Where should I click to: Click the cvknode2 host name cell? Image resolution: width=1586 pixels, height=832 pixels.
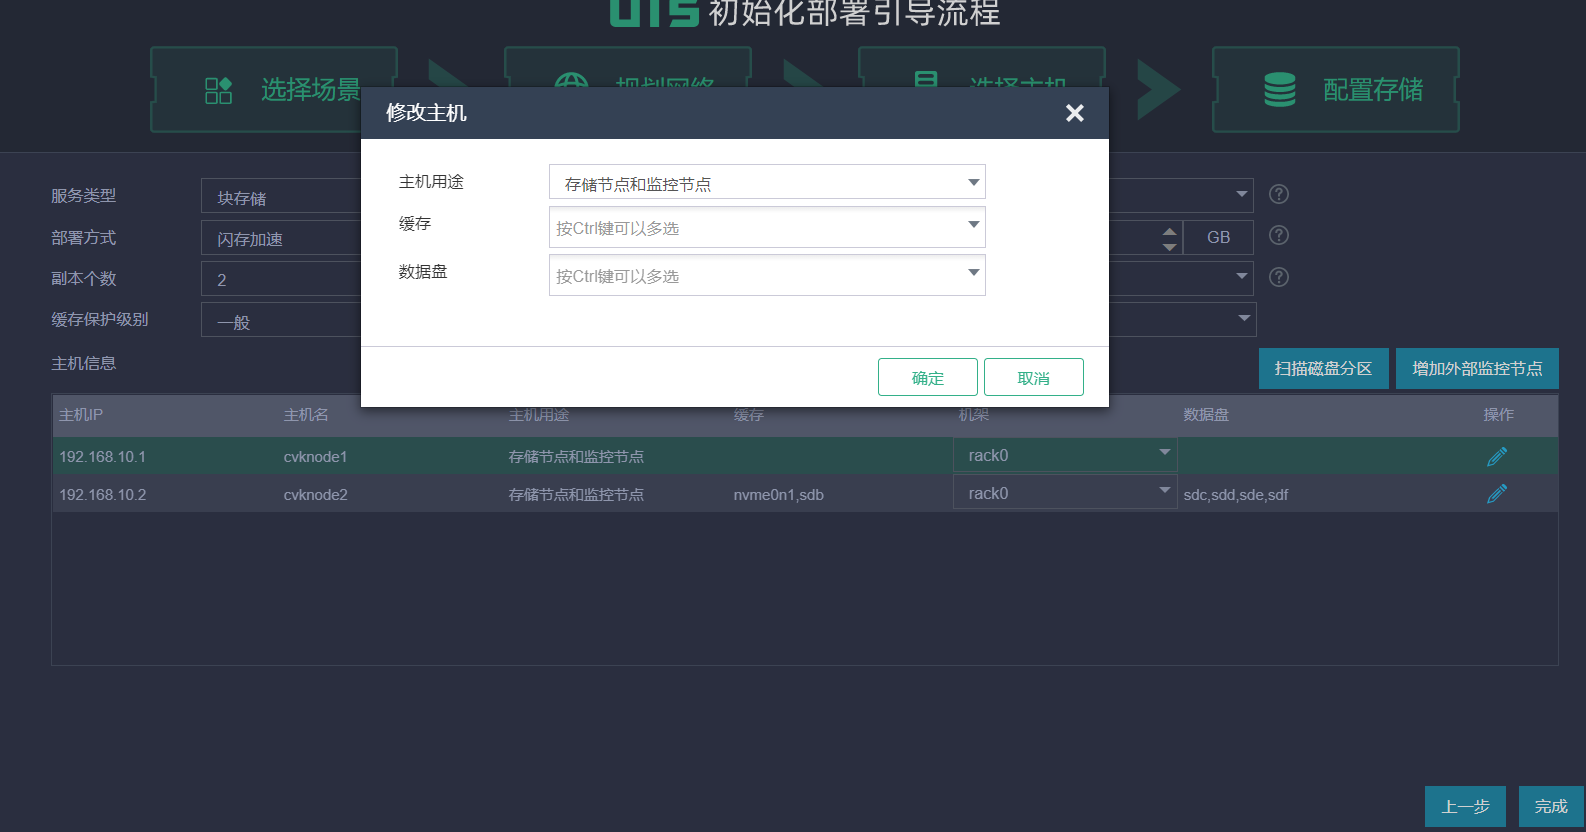pyautogui.click(x=315, y=495)
